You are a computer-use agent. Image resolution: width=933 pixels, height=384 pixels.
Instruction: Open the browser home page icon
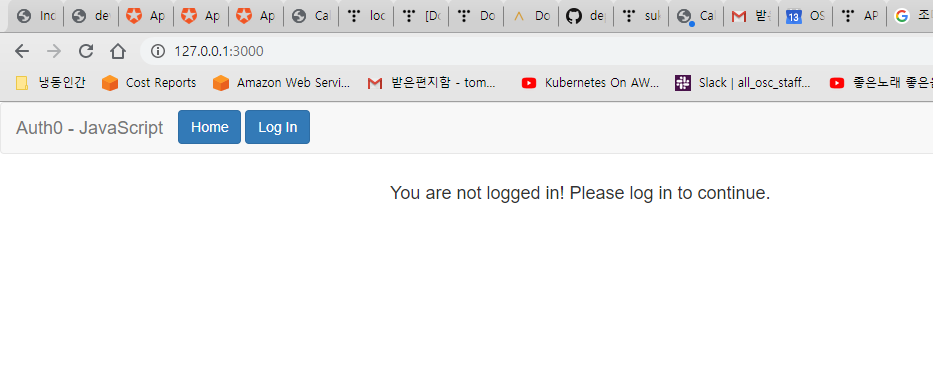click(x=118, y=52)
